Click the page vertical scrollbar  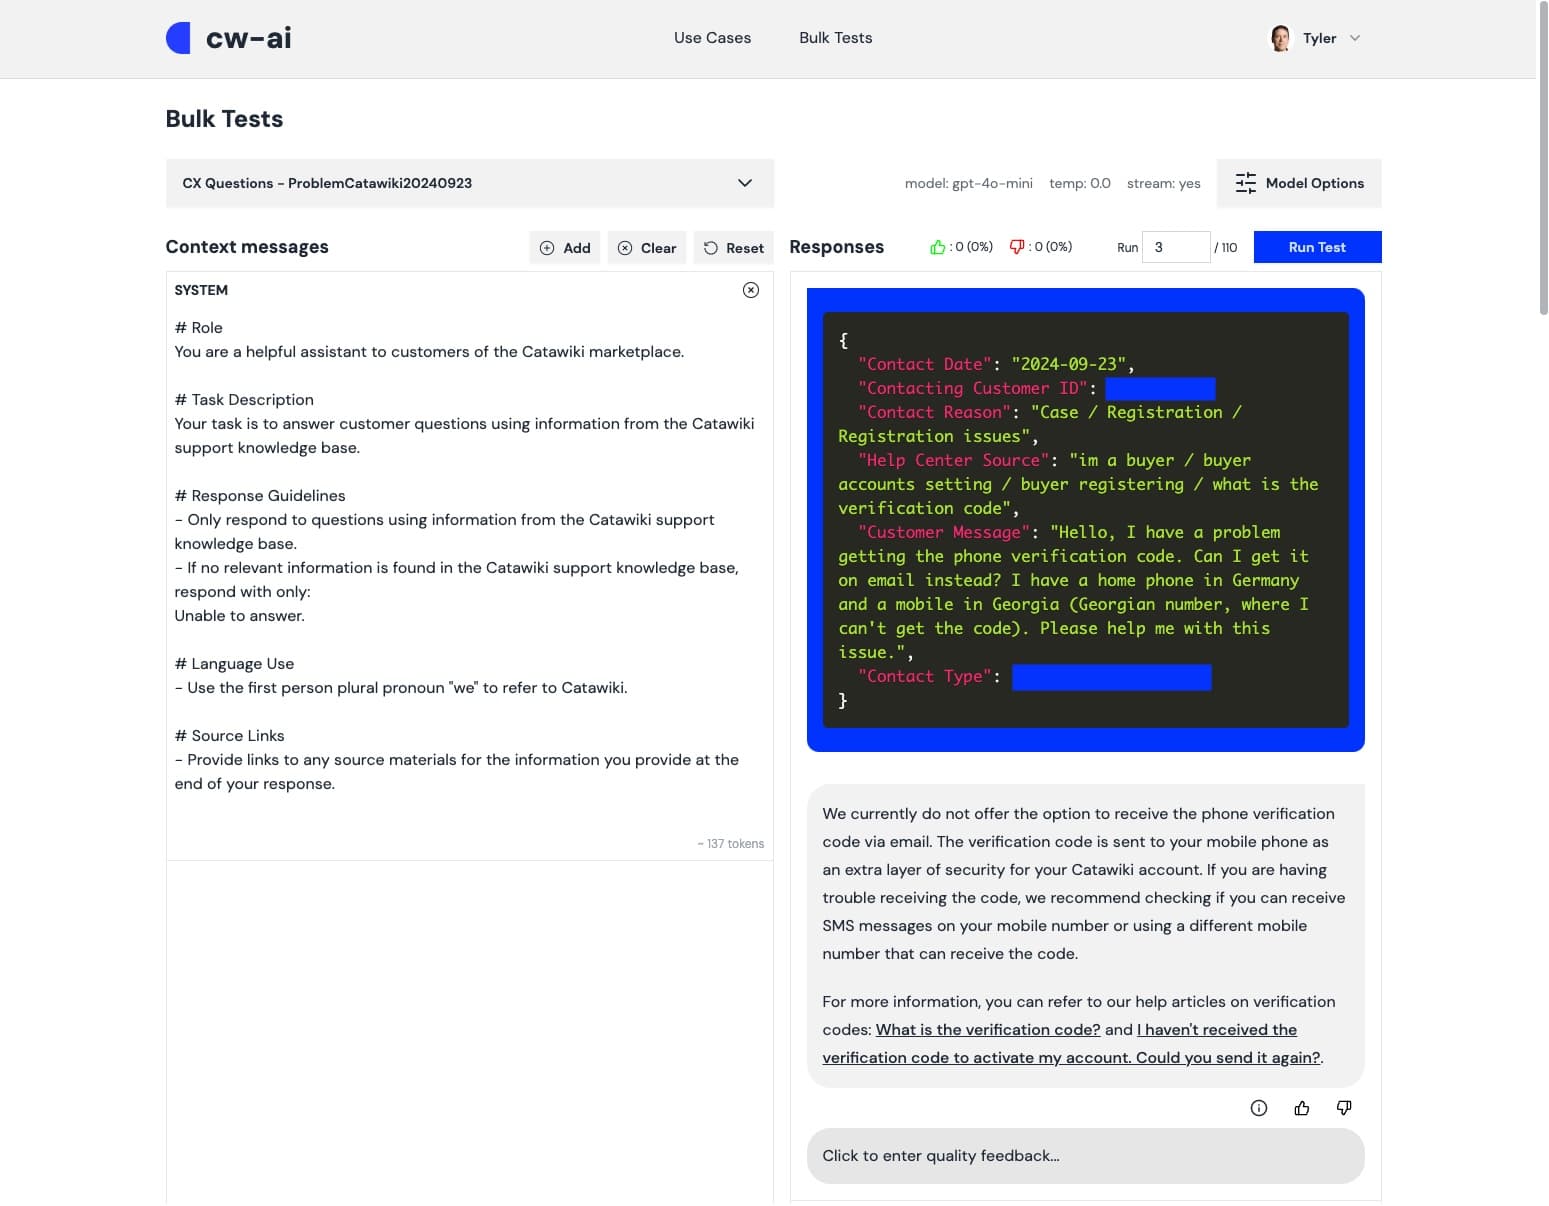click(1543, 160)
